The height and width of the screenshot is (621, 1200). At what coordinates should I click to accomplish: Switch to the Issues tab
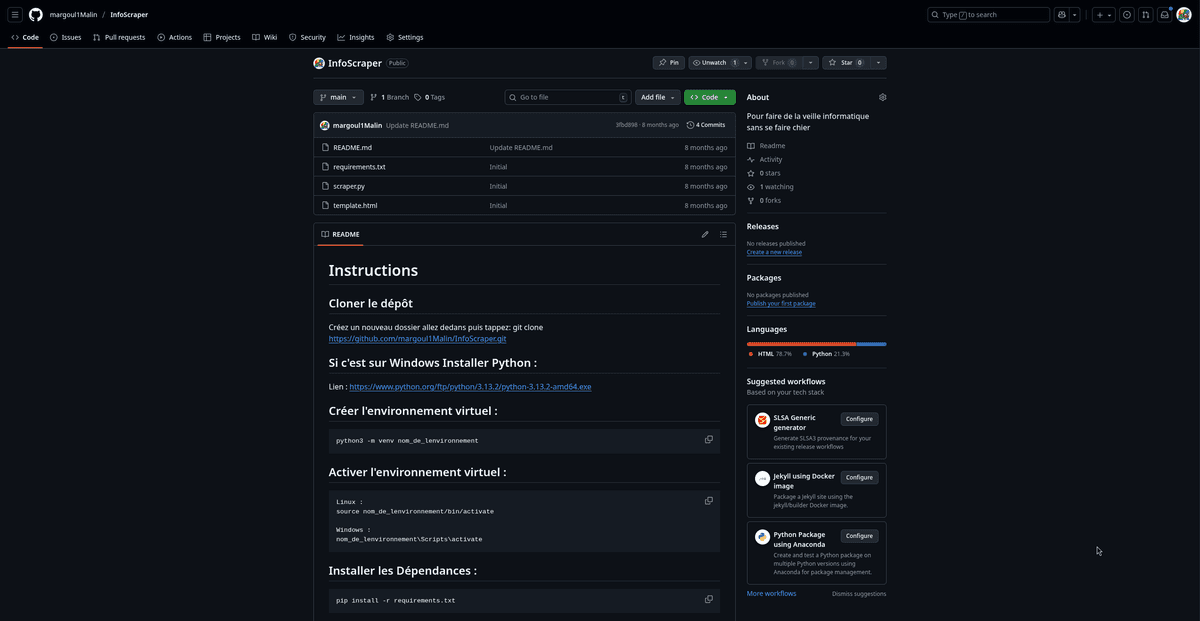66,37
